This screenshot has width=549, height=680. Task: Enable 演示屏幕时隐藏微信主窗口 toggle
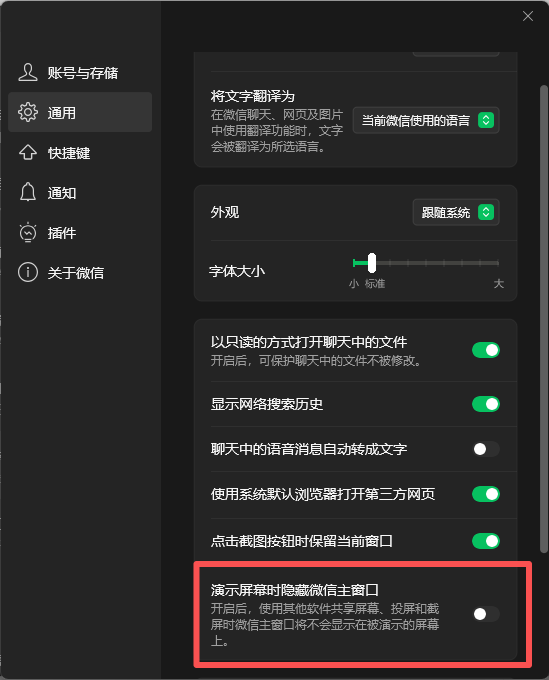pos(486,614)
